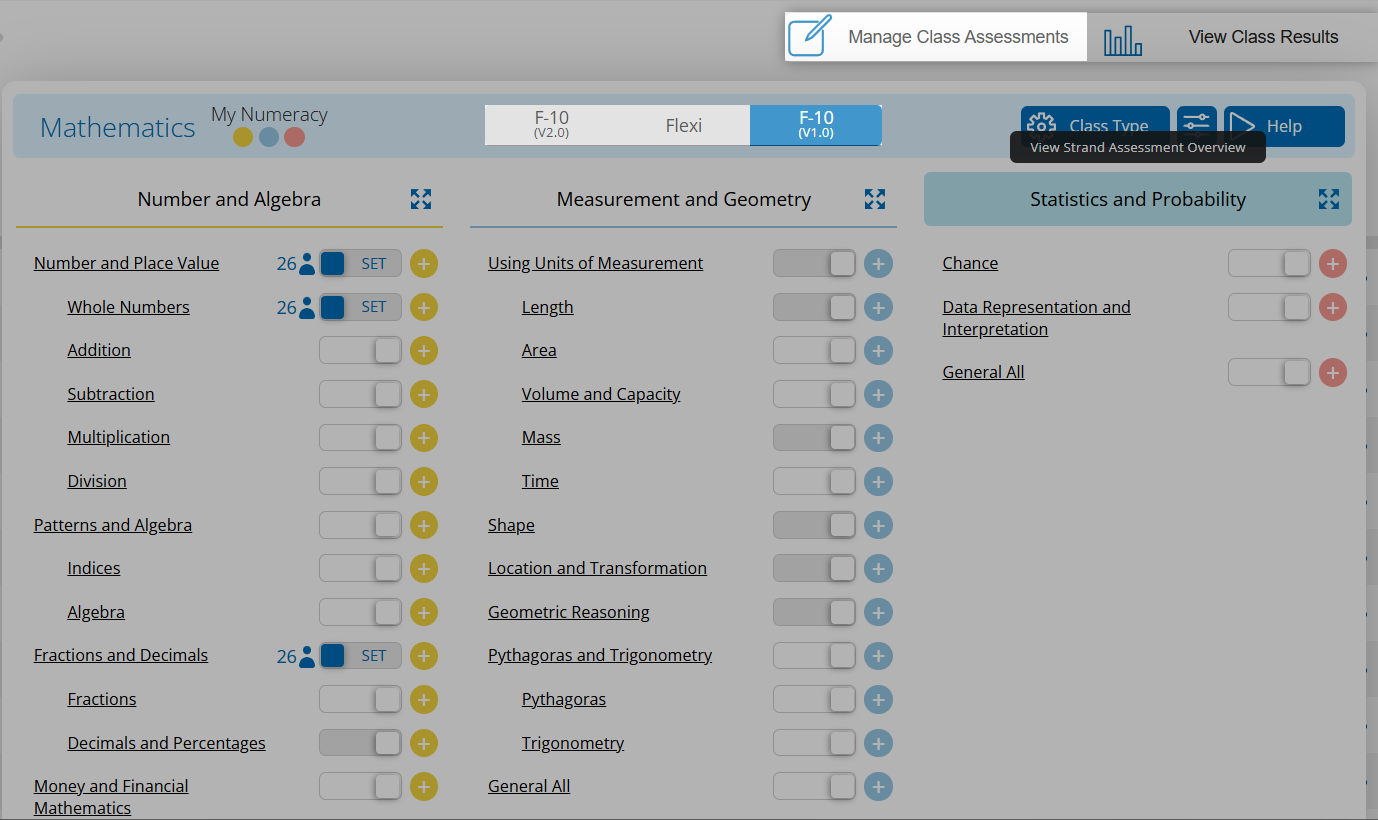Viewport: 1378px width, 820px height.
Task: Open the Location and Transformation link
Action: [x=597, y=568]
